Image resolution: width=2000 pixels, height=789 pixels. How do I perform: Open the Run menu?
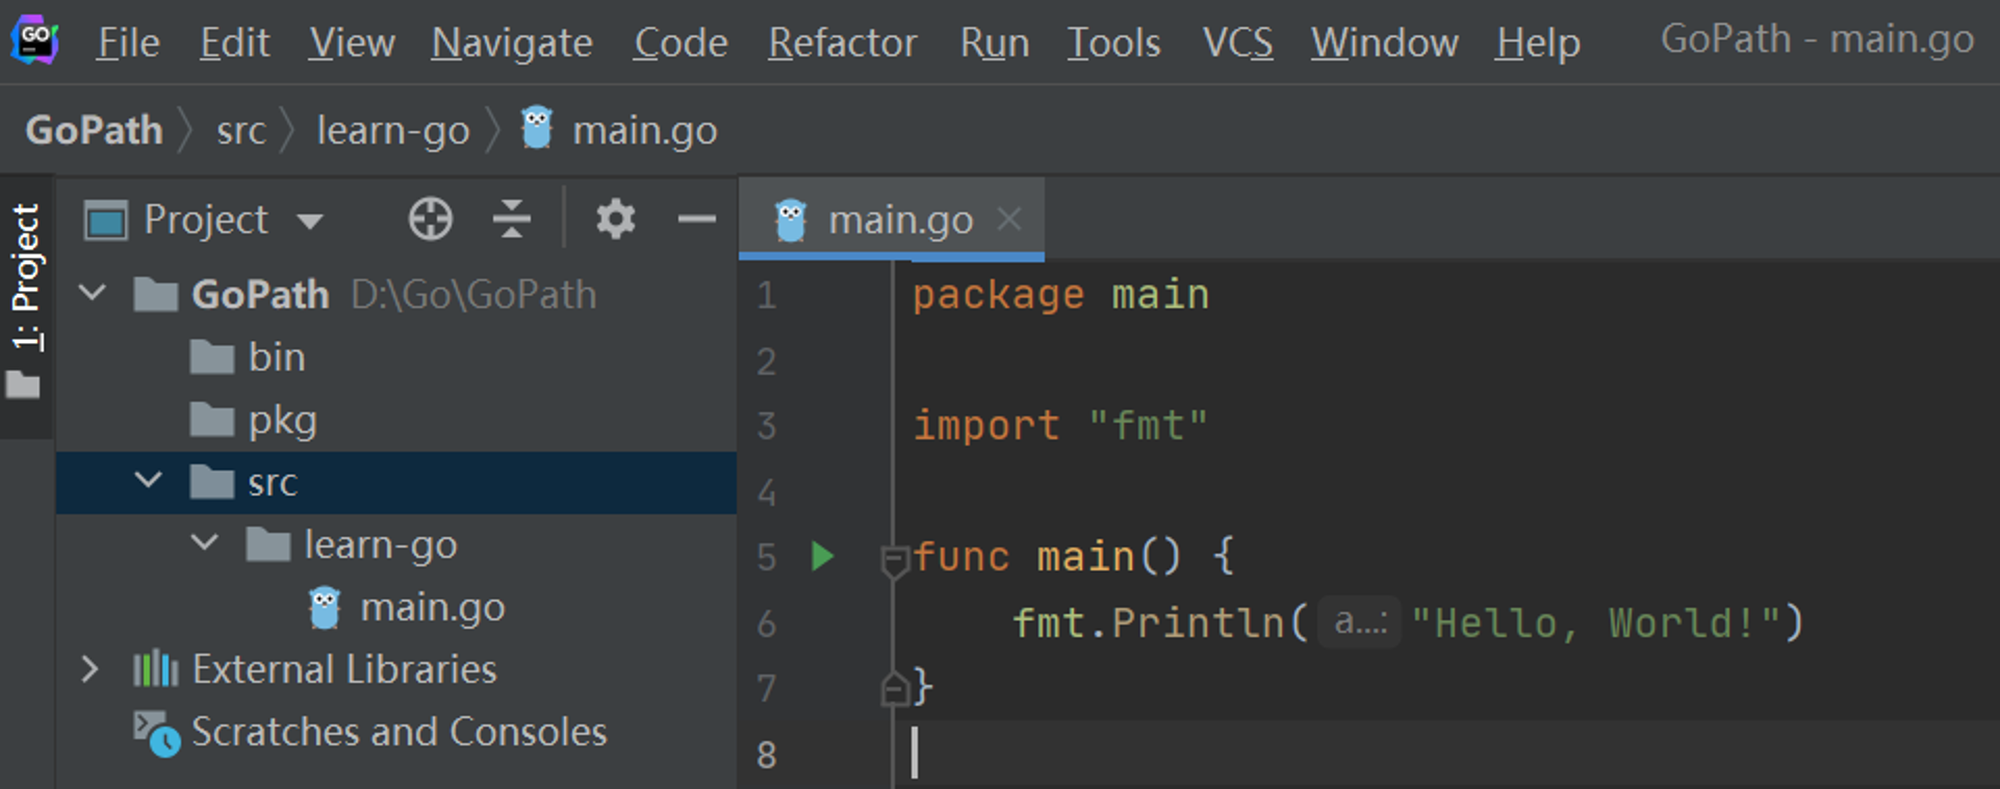point(994,43)
